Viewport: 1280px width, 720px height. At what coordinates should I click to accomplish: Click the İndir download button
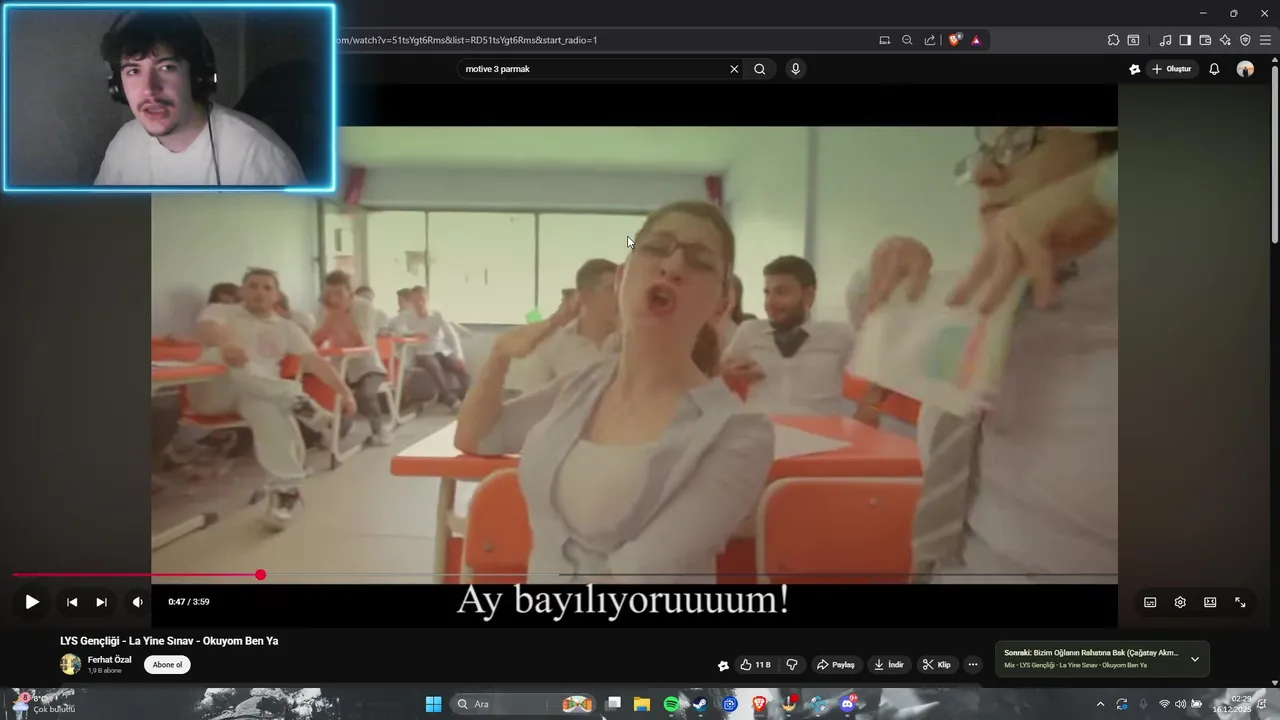[889, 665]
